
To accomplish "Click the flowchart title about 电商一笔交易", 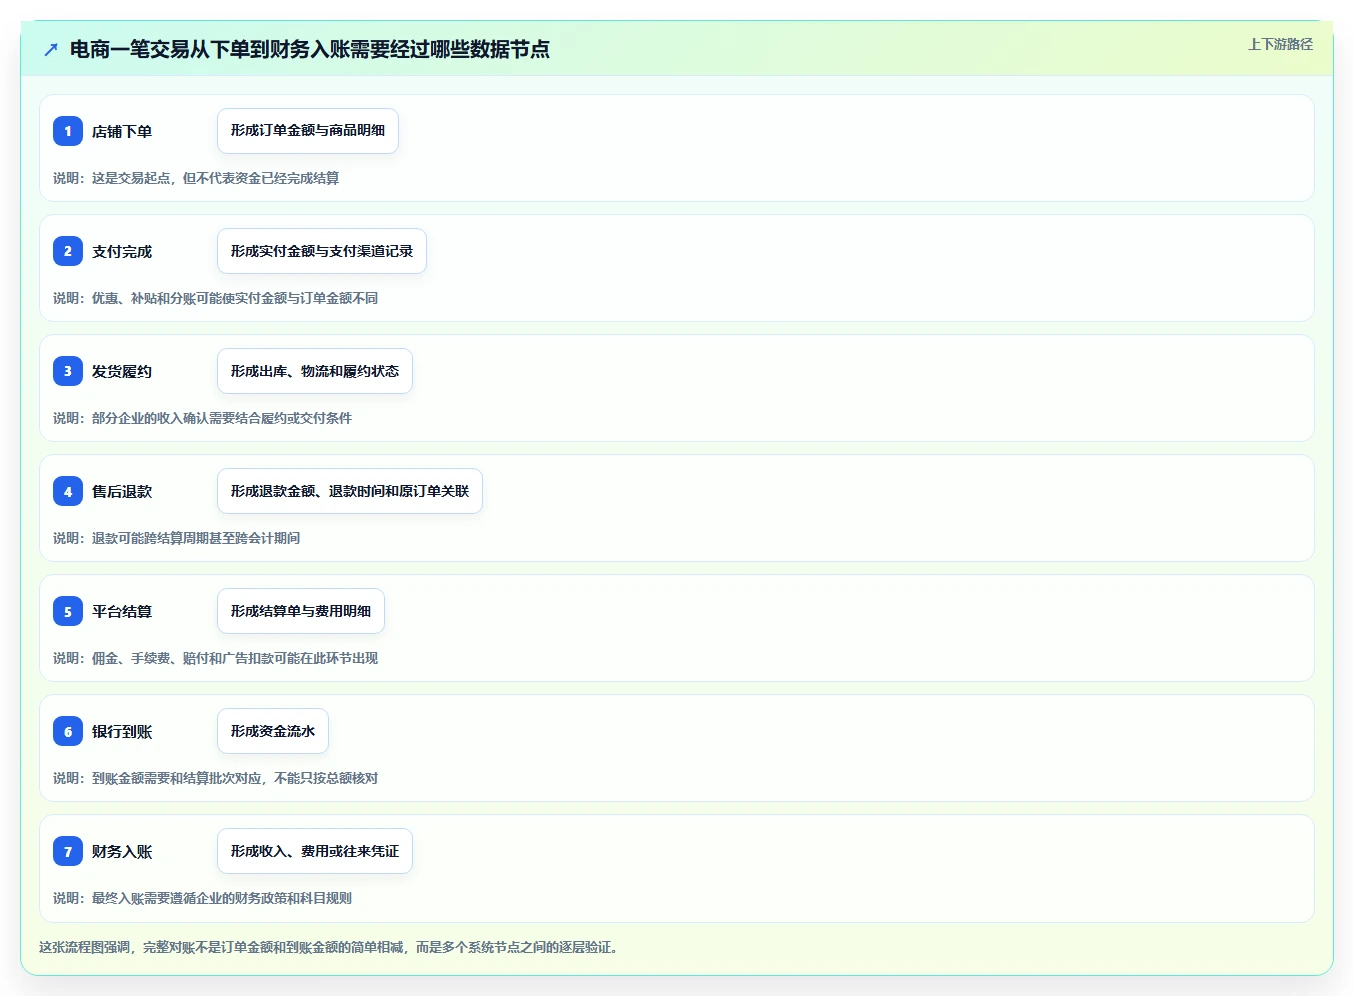I will (310, 49).
